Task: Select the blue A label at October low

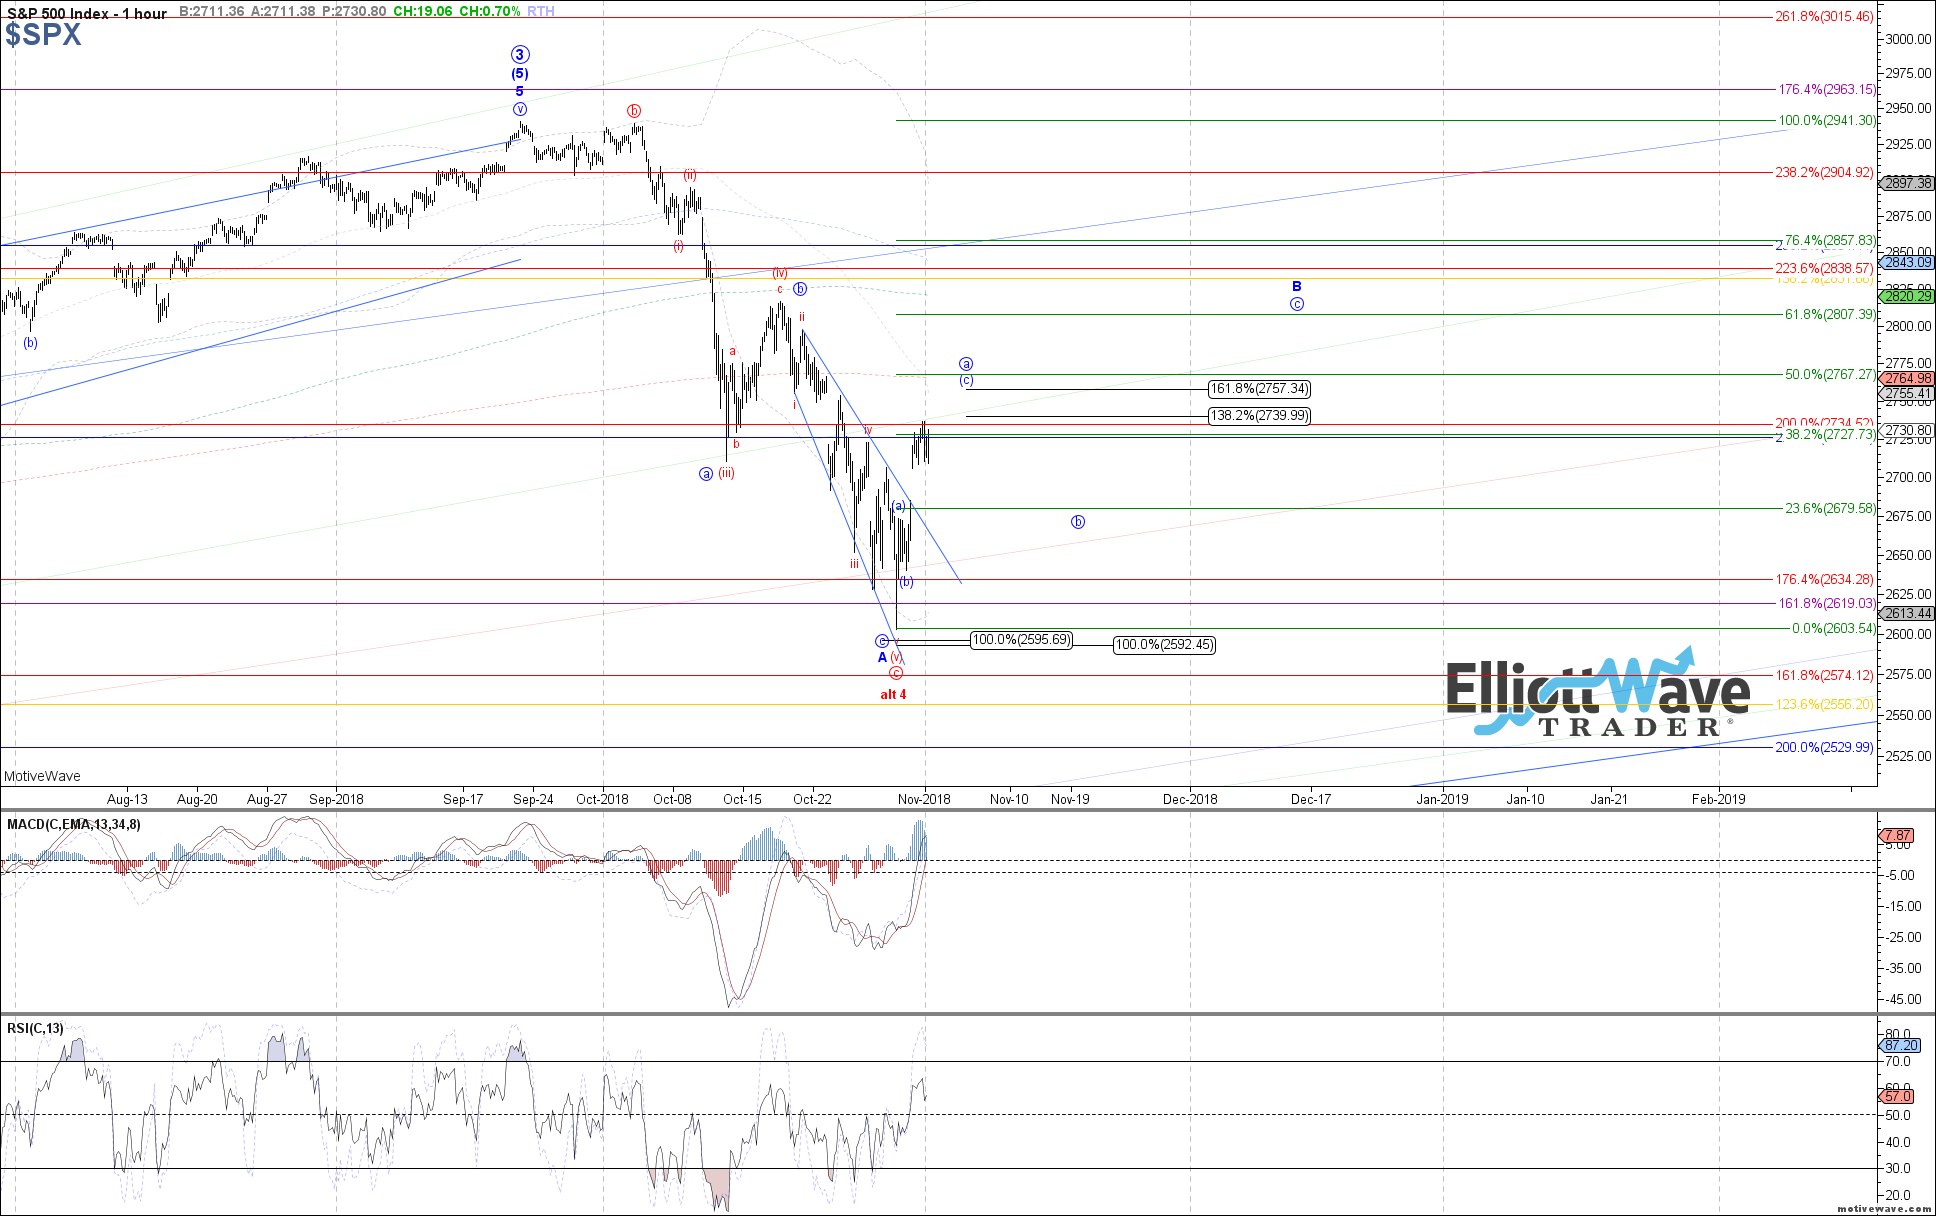Action: click(882, 657)
